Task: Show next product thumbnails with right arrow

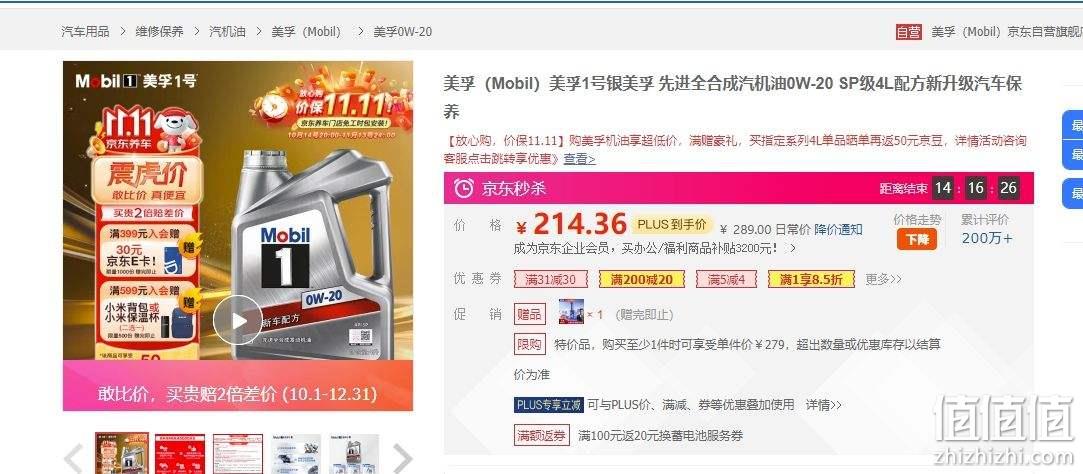Action: pyautogui.click(x=402, y=458)
